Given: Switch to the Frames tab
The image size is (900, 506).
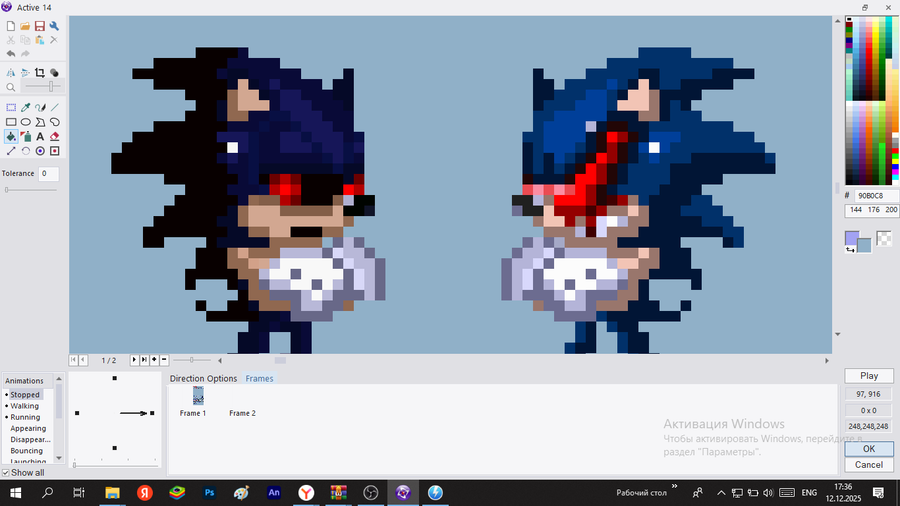Looking at the screenshot, I should click(x=259, y=379).
